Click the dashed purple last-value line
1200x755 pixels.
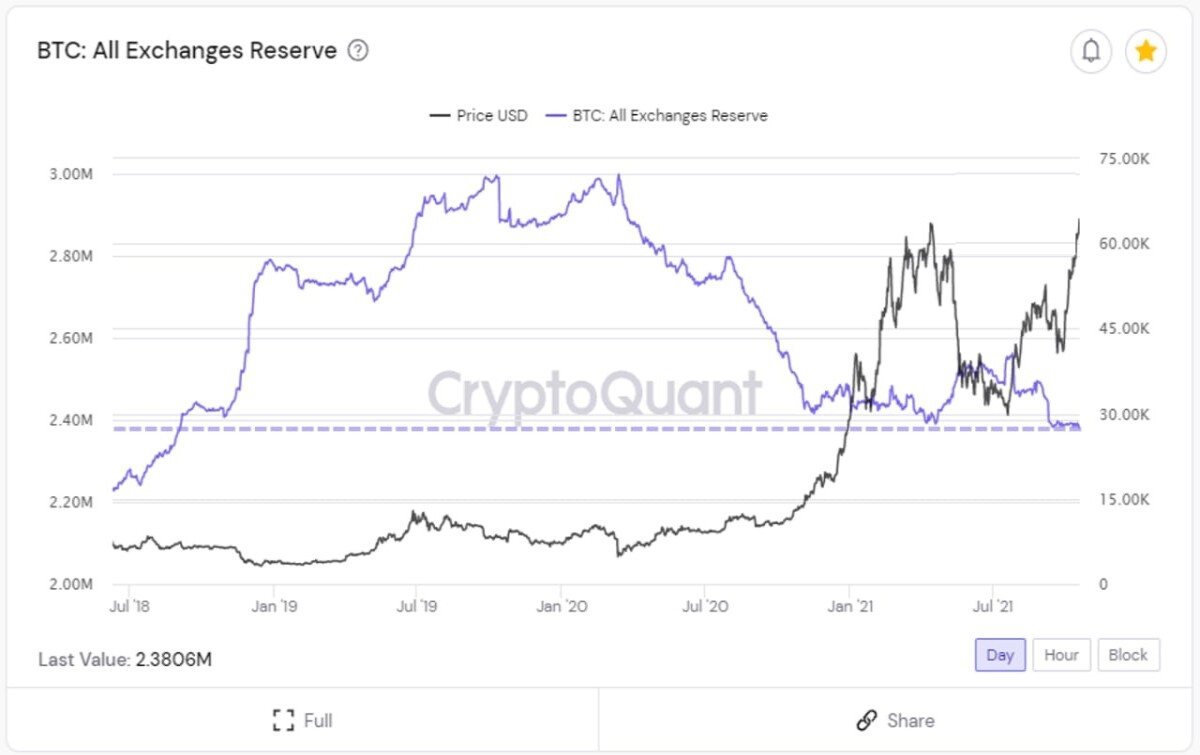click(x=597, y=429)
